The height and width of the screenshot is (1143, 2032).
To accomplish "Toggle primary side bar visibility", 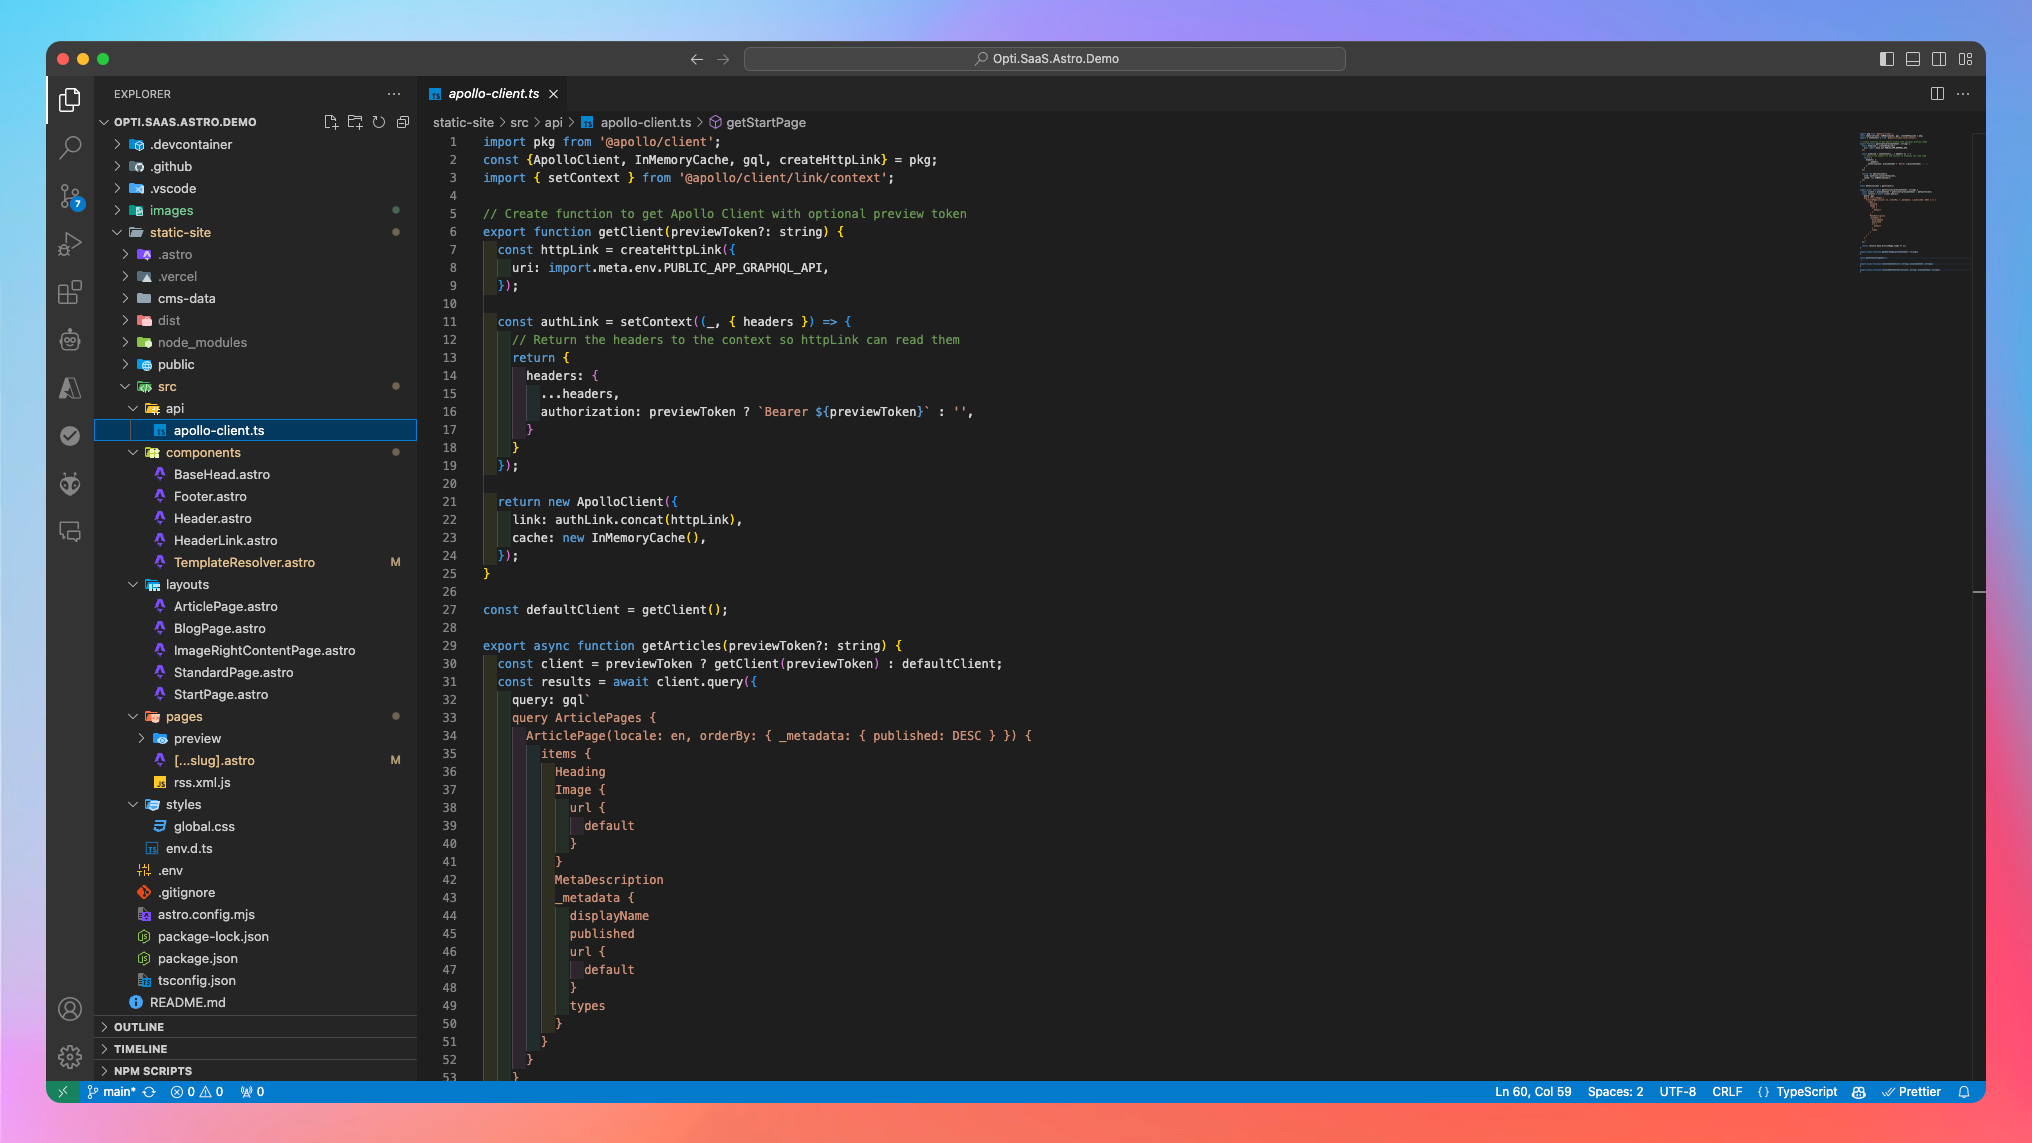I will (1886, 59).
